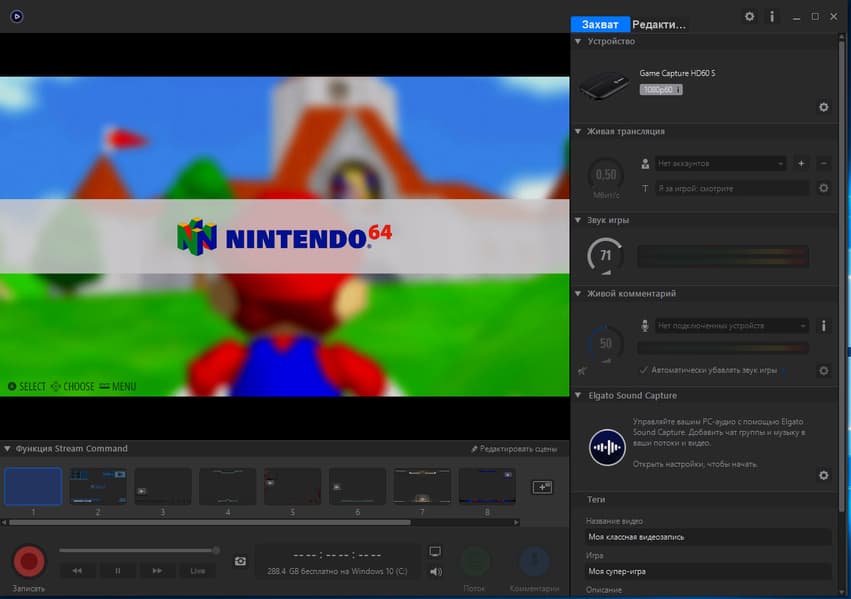
Task: Toggle the Комментарии microphone button
Action: [534, 562]
